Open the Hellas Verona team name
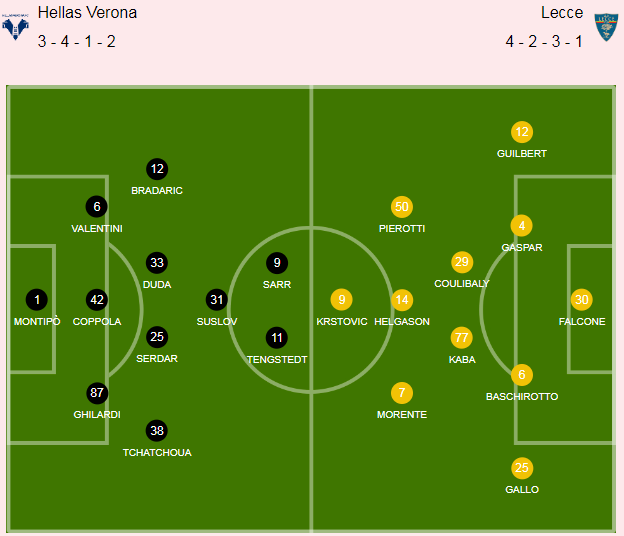 [x=87, y=13]
